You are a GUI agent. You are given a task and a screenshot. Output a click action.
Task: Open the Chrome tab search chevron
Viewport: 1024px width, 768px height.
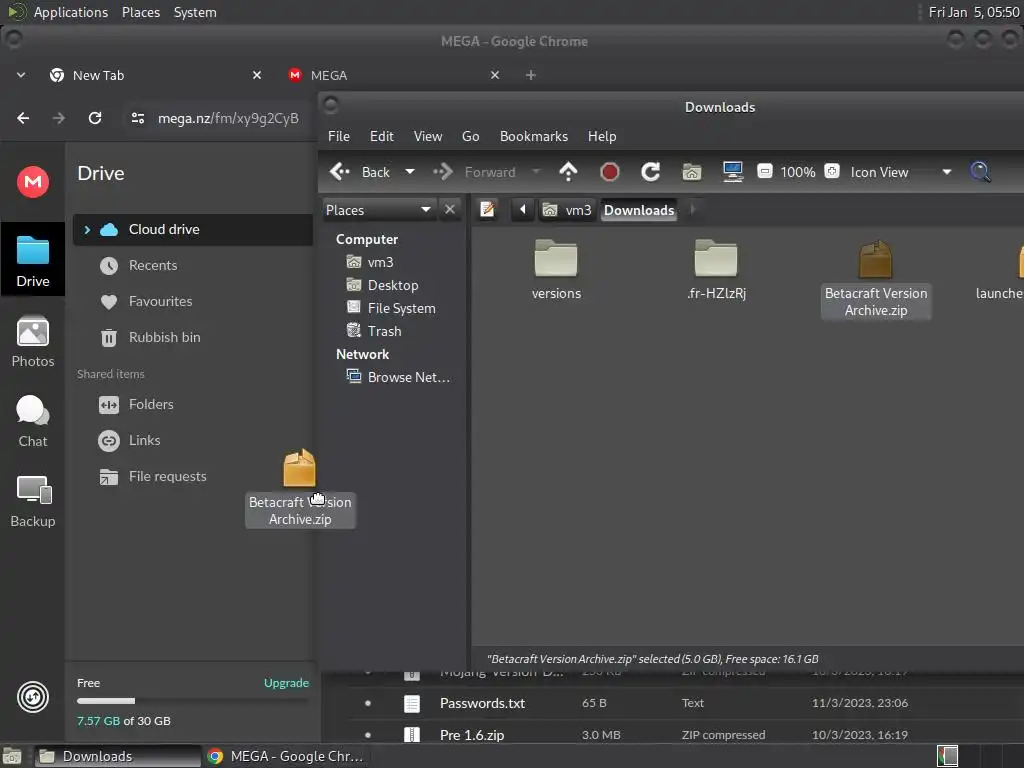coord(21,75)
